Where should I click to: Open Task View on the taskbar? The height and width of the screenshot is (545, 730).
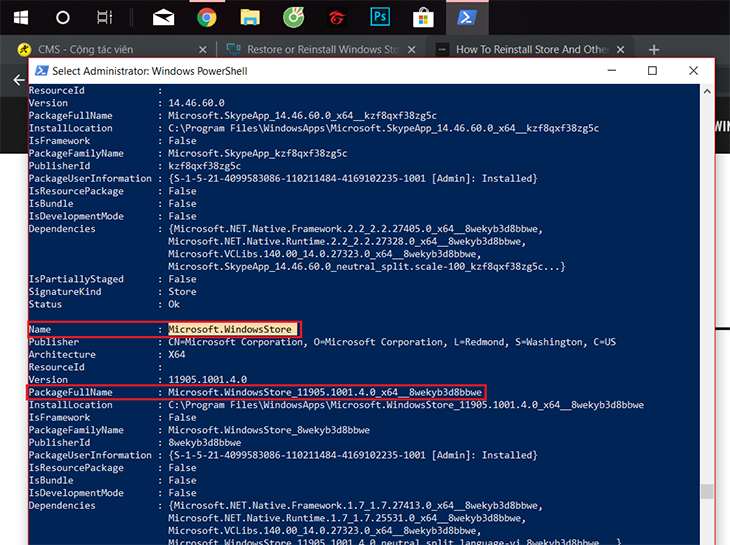(x=104, y=18)
